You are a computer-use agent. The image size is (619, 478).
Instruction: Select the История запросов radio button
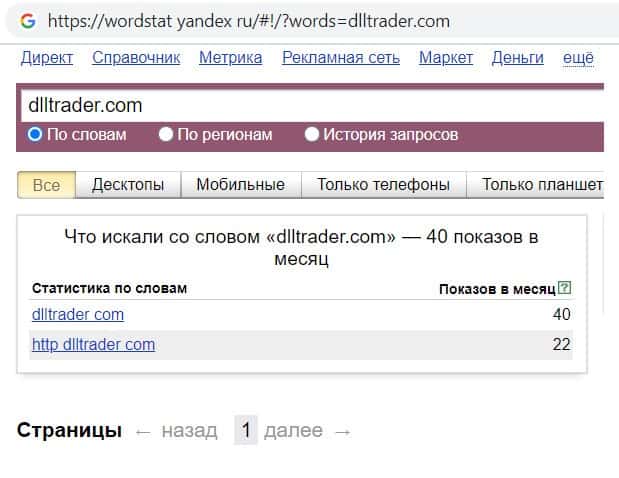tap(311, 134)
